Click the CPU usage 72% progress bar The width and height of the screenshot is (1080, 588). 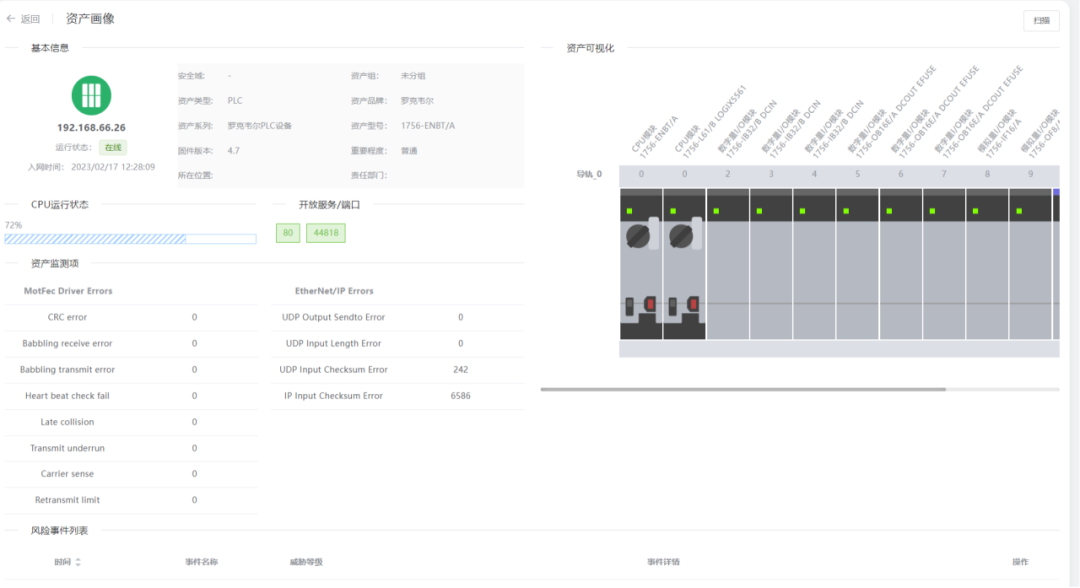tap(130, 239)
